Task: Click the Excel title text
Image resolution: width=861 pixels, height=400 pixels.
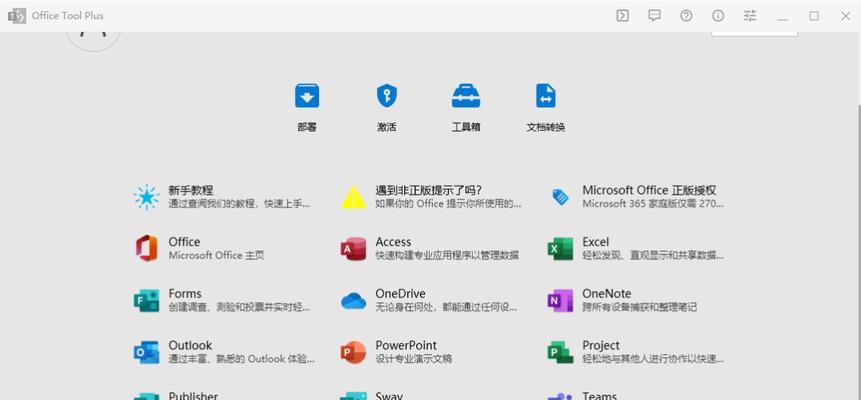Action: coord(596,242)
